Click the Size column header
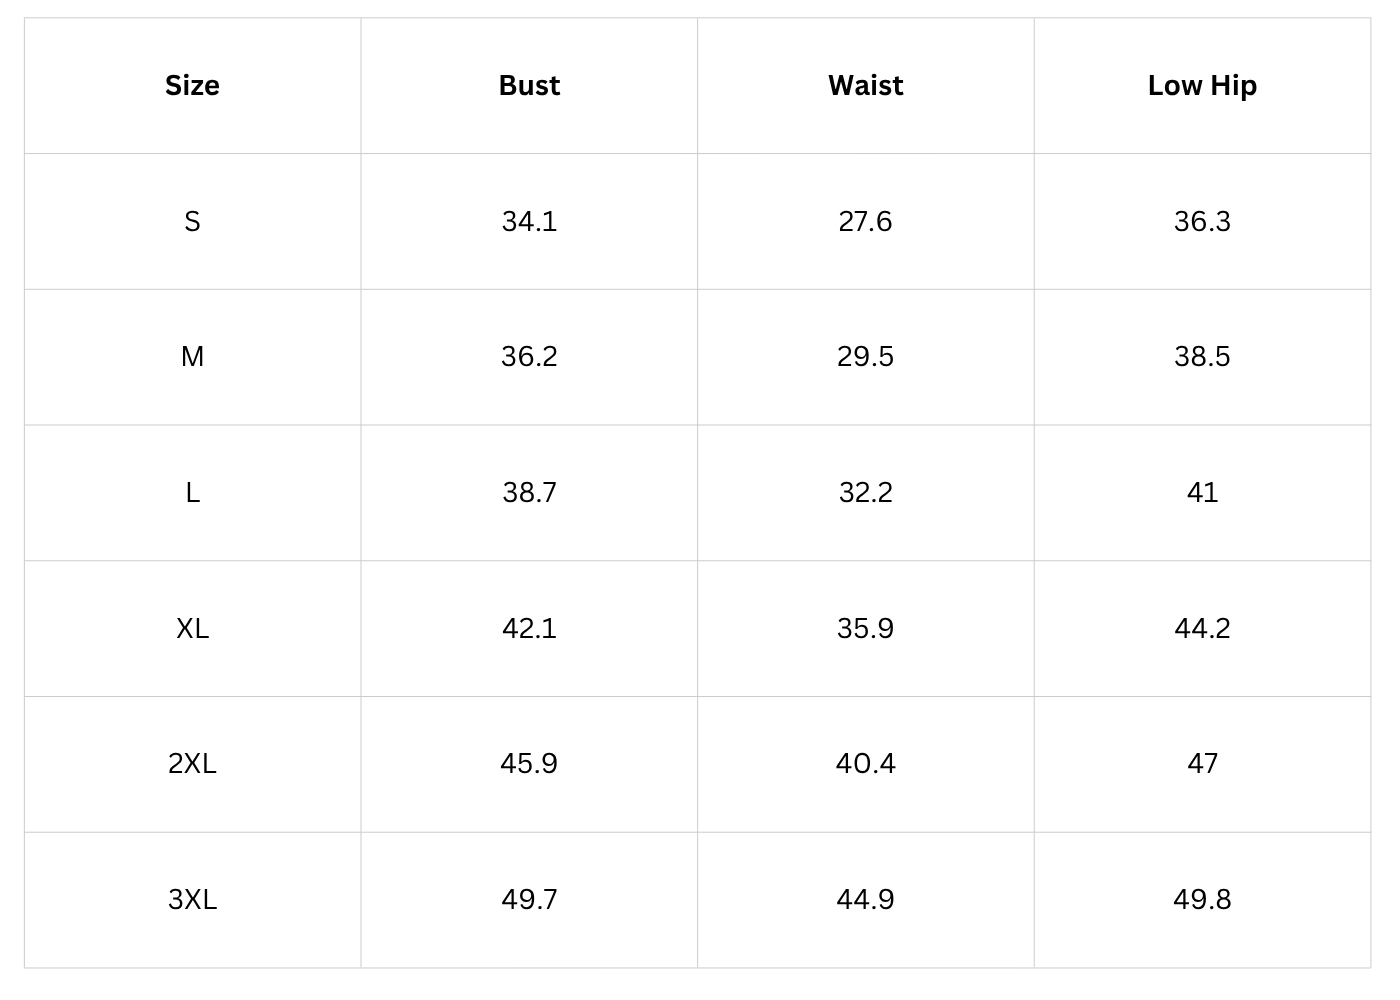The height and width of the screenshot is (1000, 1400). point(192,86)
